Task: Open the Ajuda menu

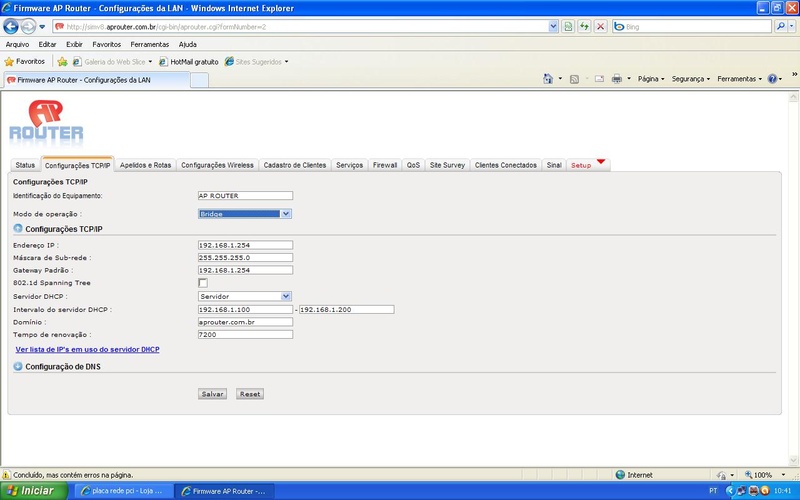Action: click(x=188, y=44)
